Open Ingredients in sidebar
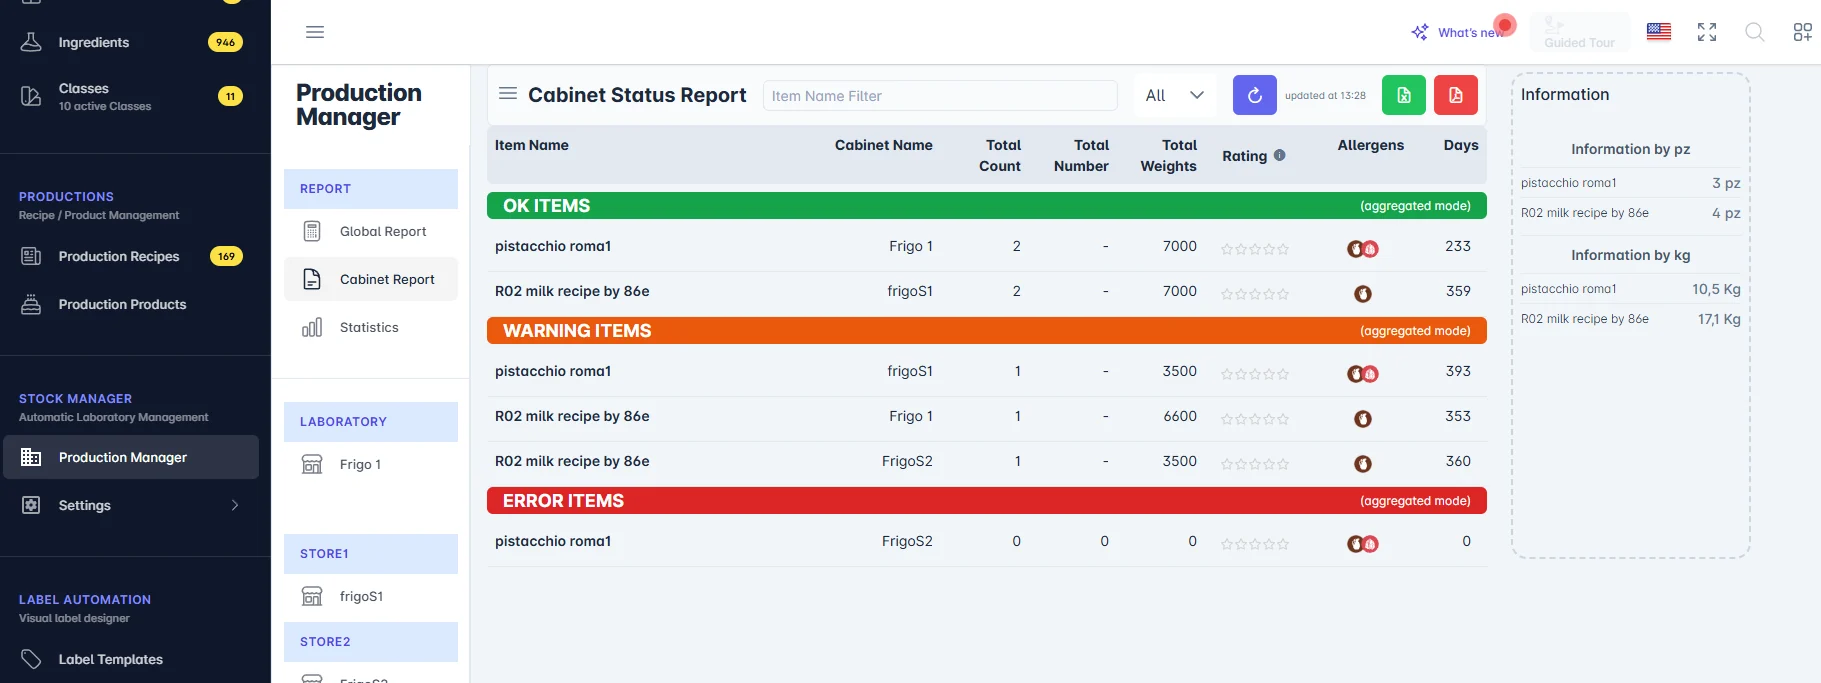The image size is (1821, 683). [131, 42]
